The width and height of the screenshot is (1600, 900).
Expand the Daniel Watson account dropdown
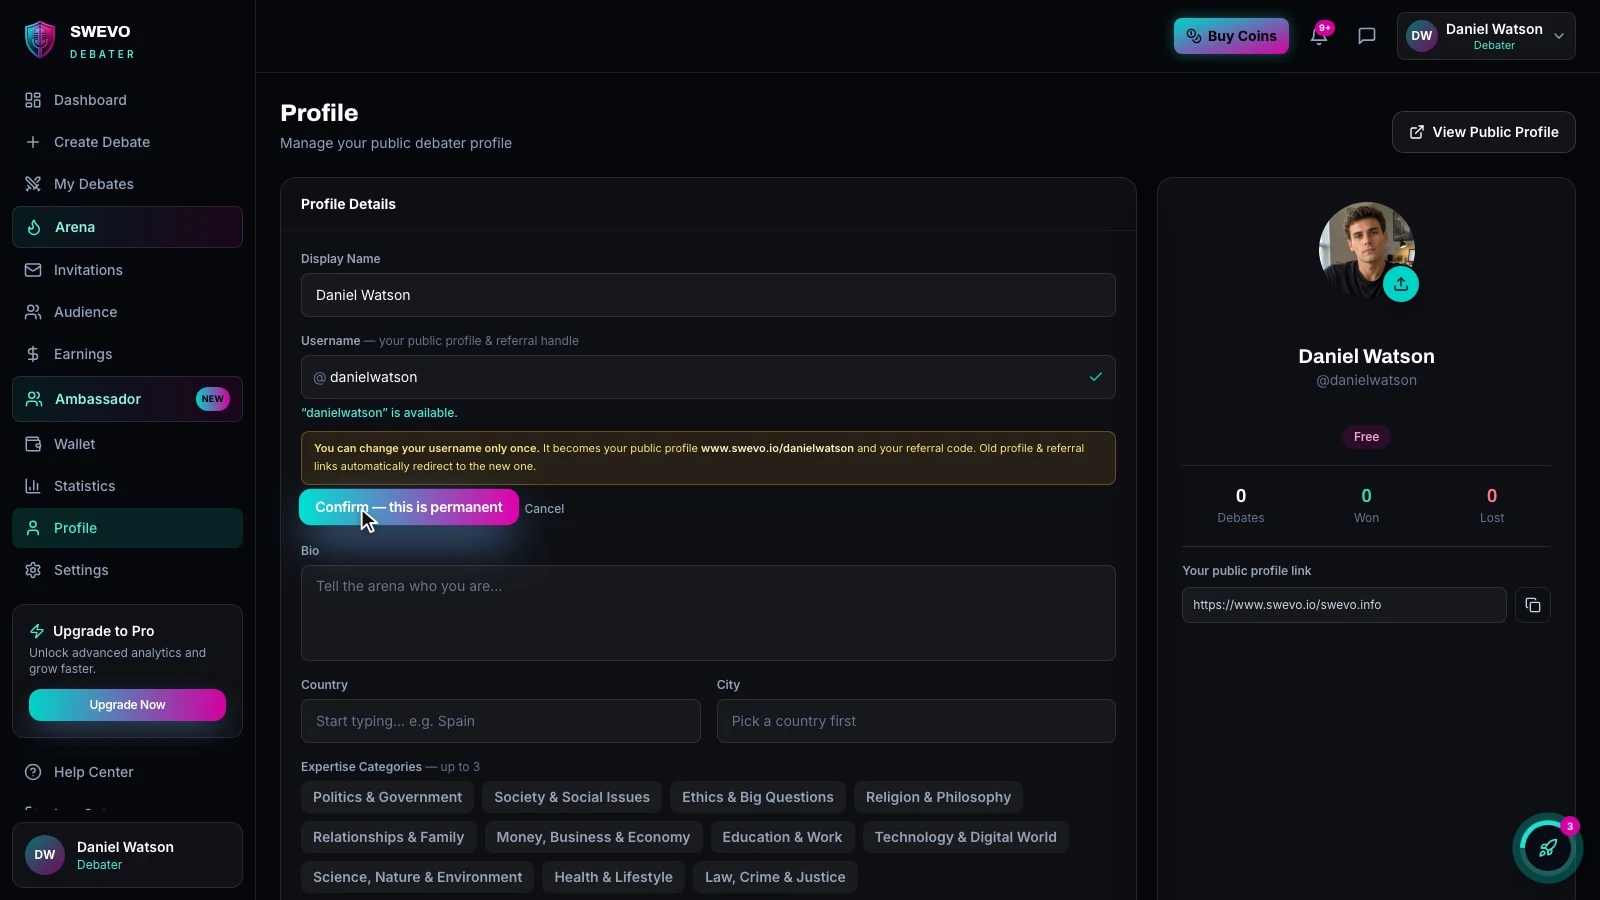(1486, 36)
